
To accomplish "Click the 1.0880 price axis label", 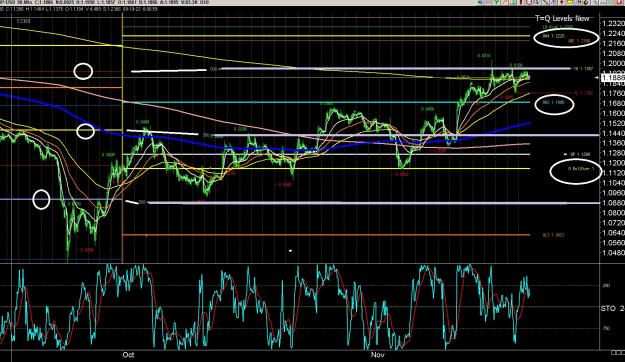I will tap(614, 203).
